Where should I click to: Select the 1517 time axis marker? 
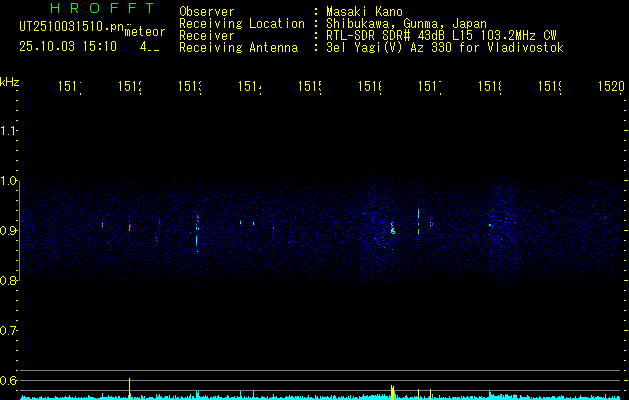coord(430,86)
